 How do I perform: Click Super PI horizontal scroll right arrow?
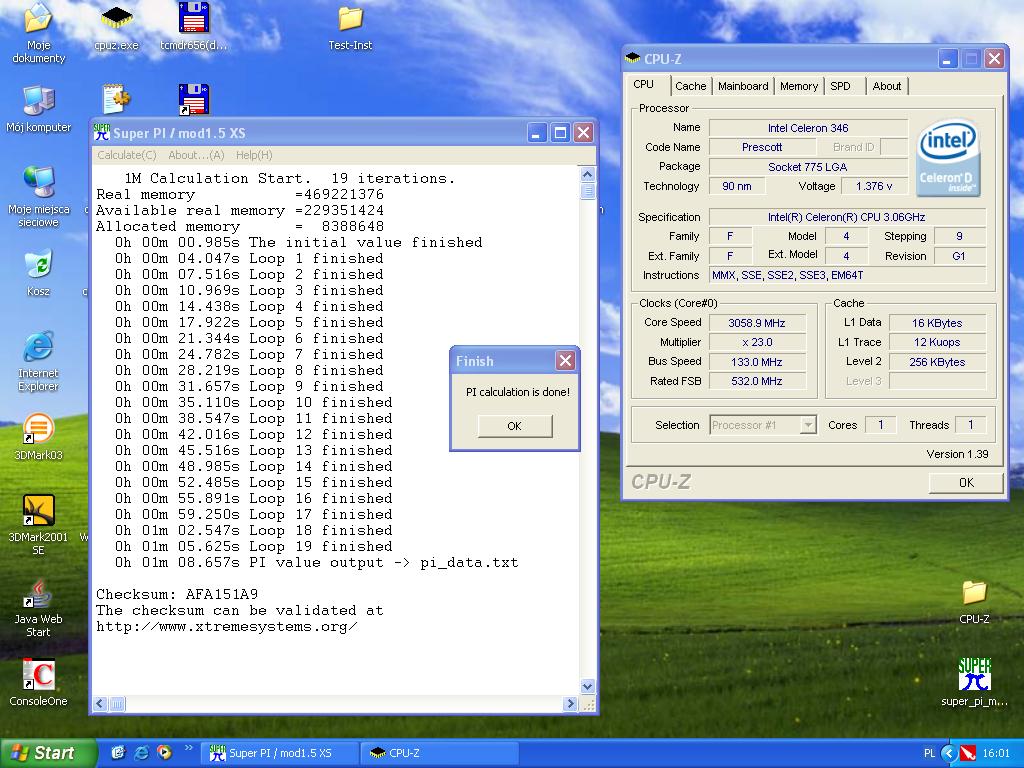(570, 704)
